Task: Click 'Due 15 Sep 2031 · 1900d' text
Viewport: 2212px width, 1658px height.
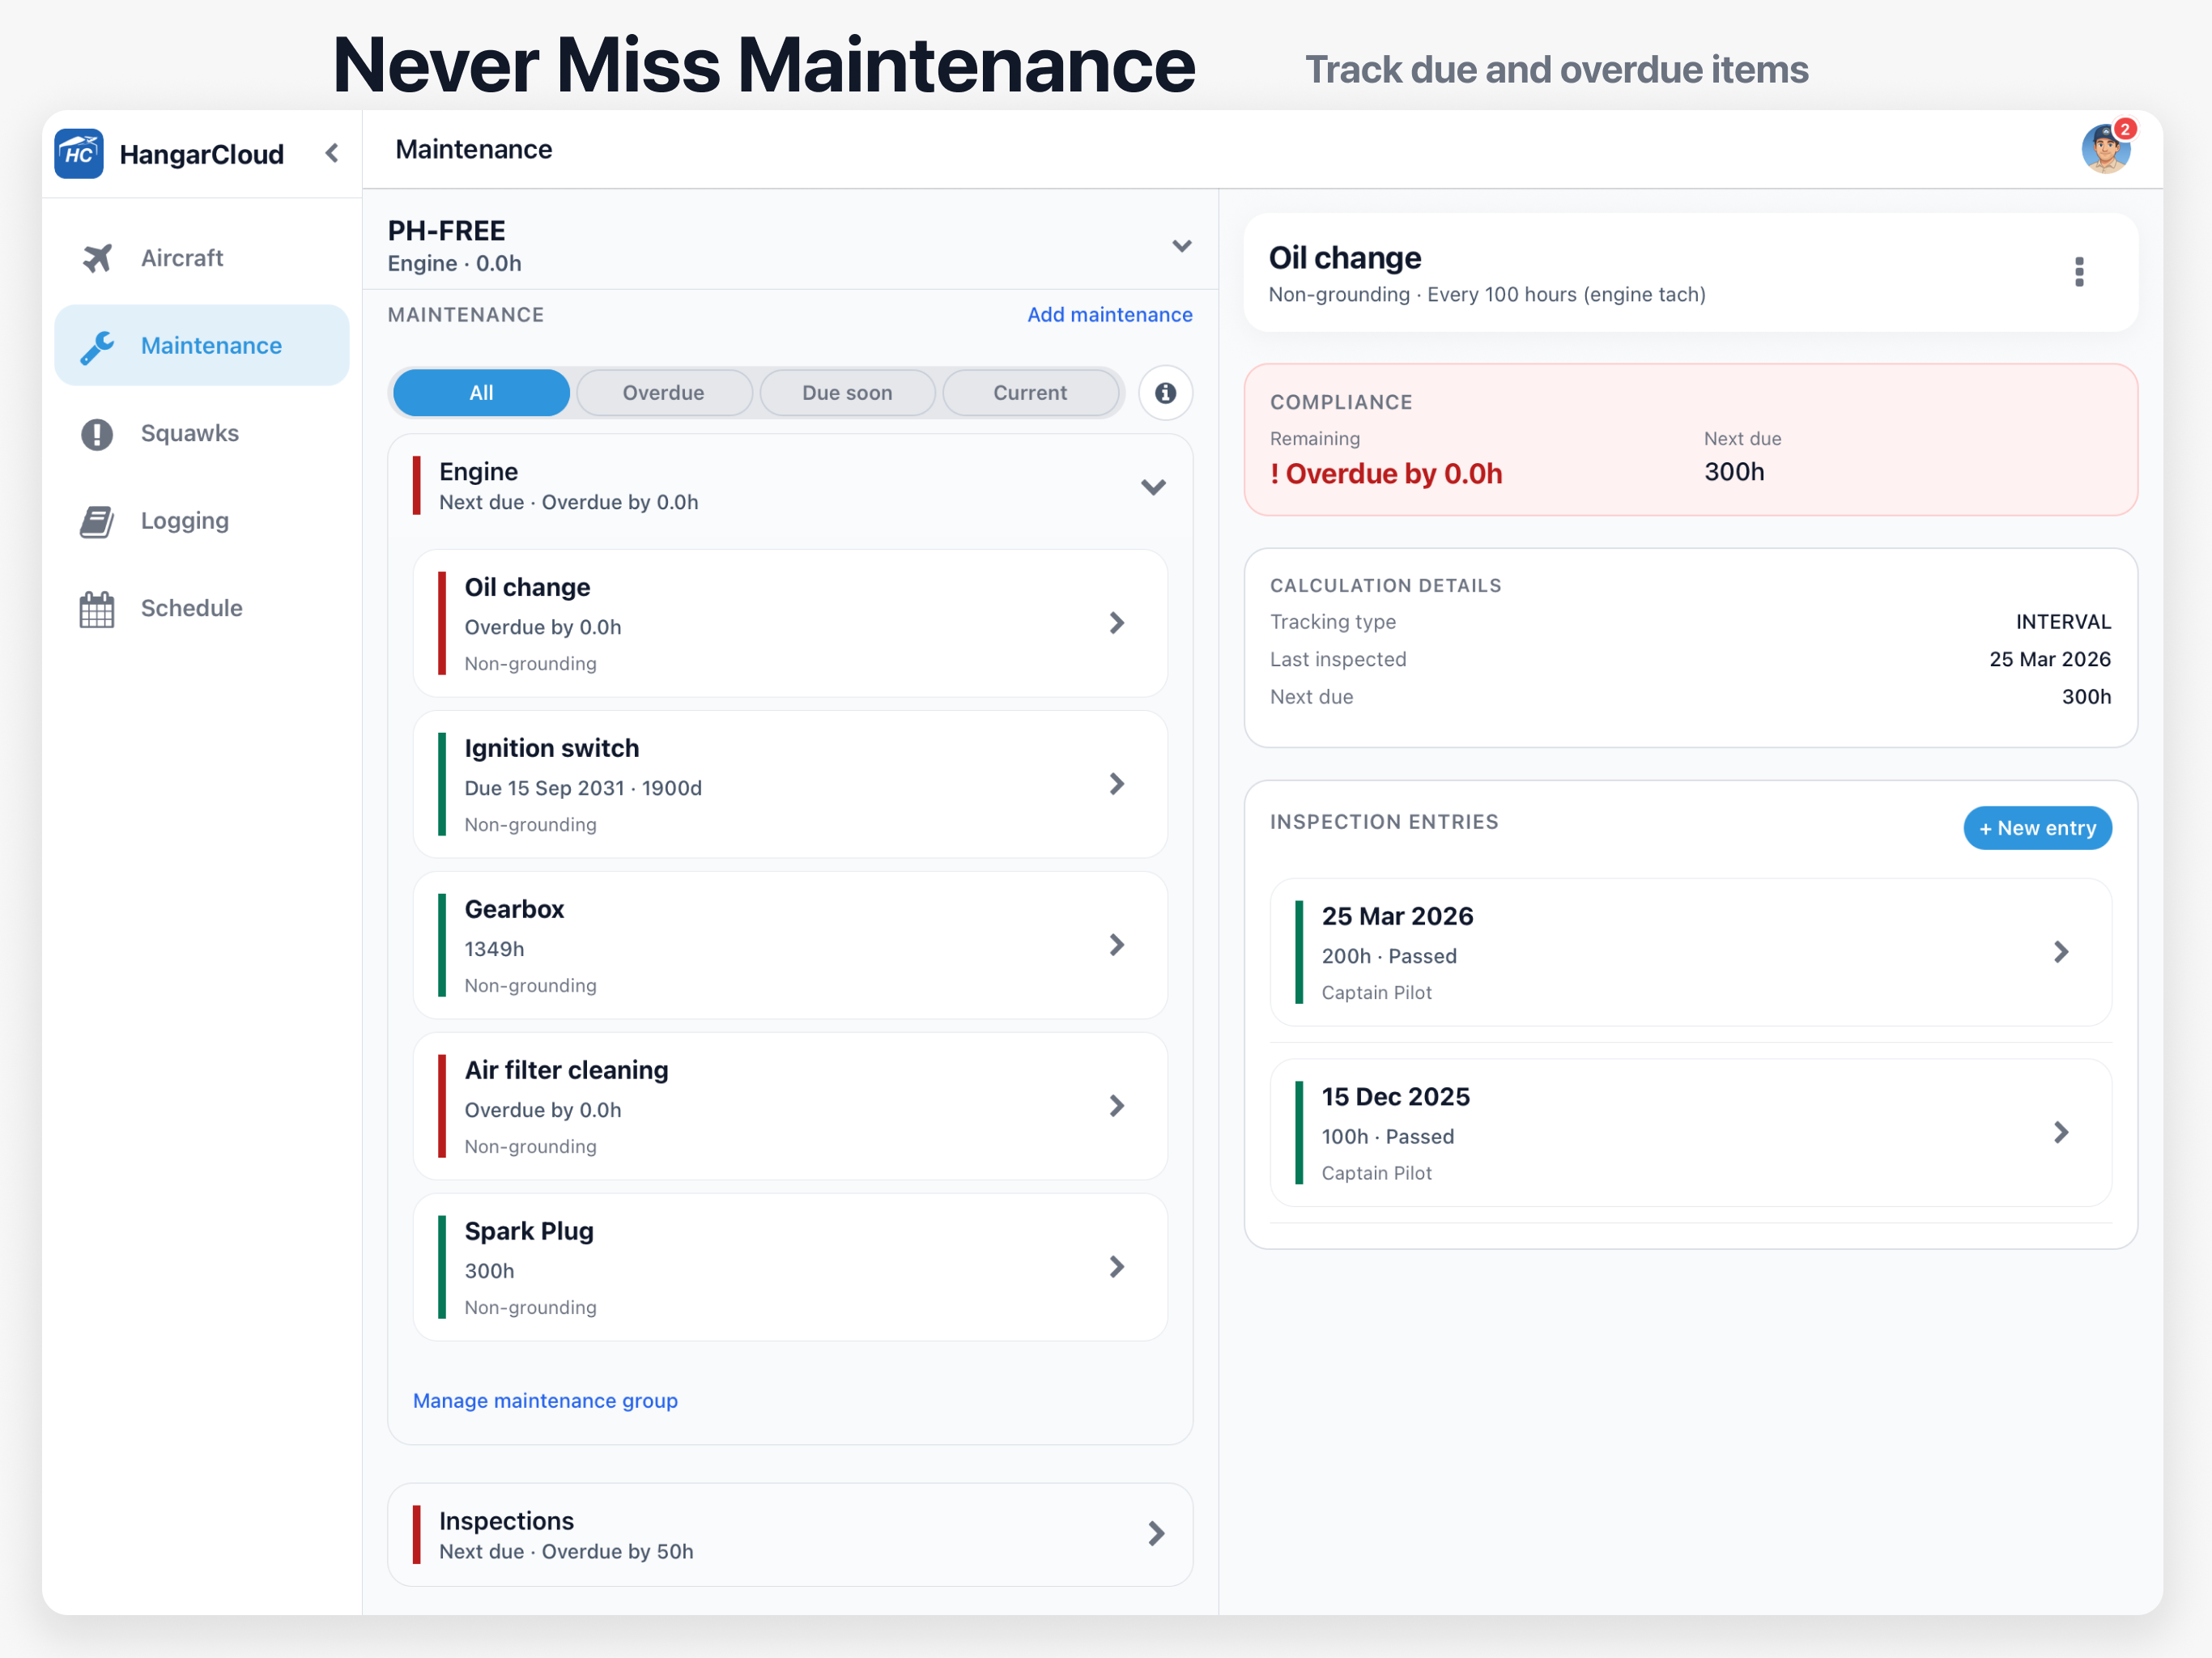Action: (x=583, y=788)
